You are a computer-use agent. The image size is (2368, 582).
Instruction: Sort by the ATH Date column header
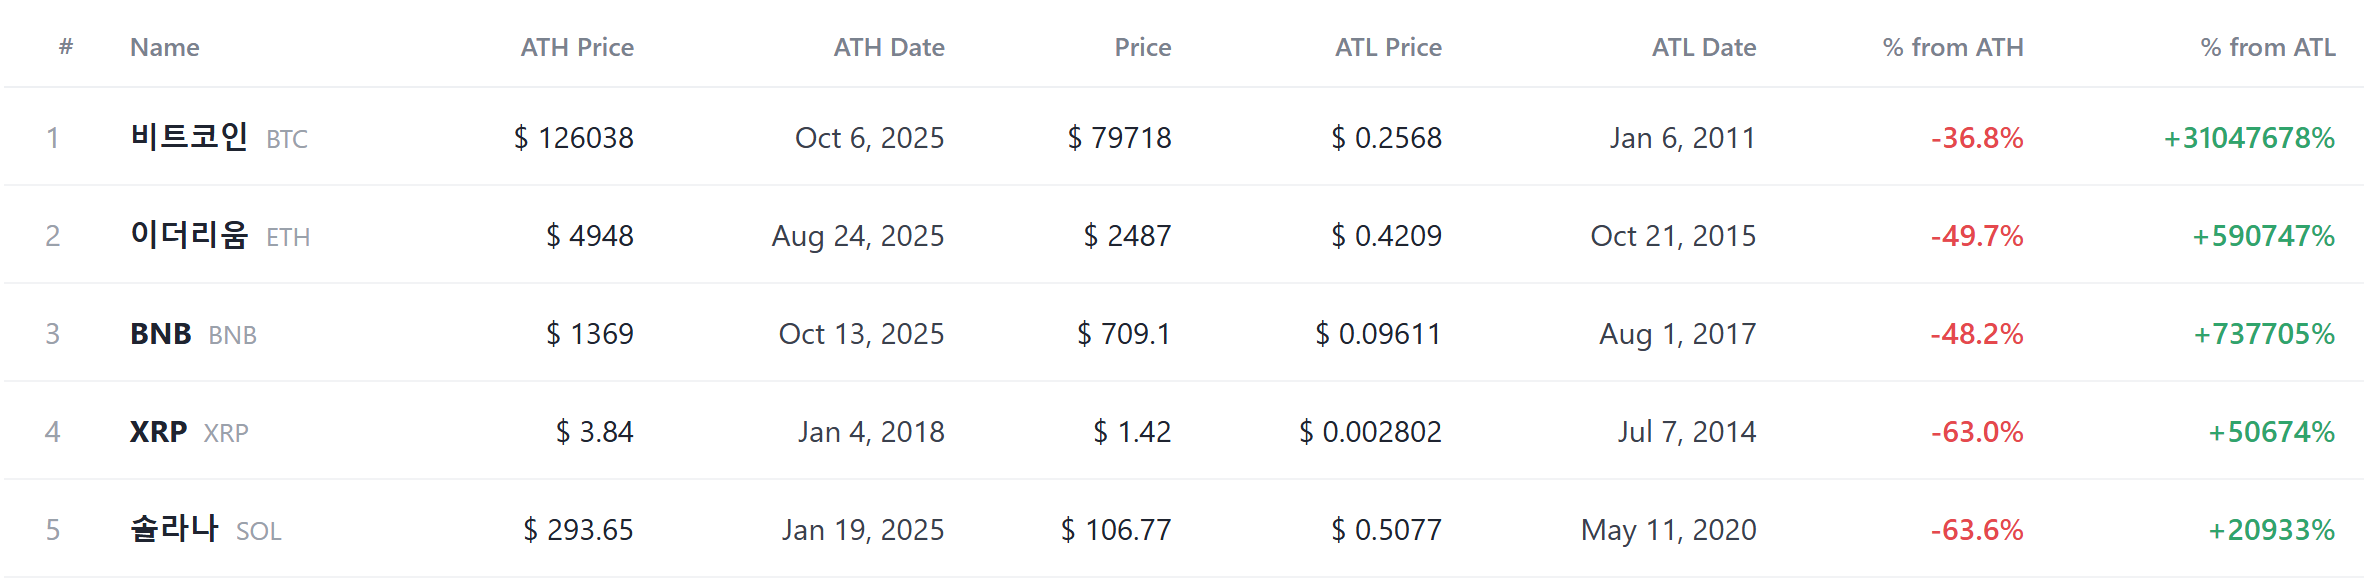(889, 47)
